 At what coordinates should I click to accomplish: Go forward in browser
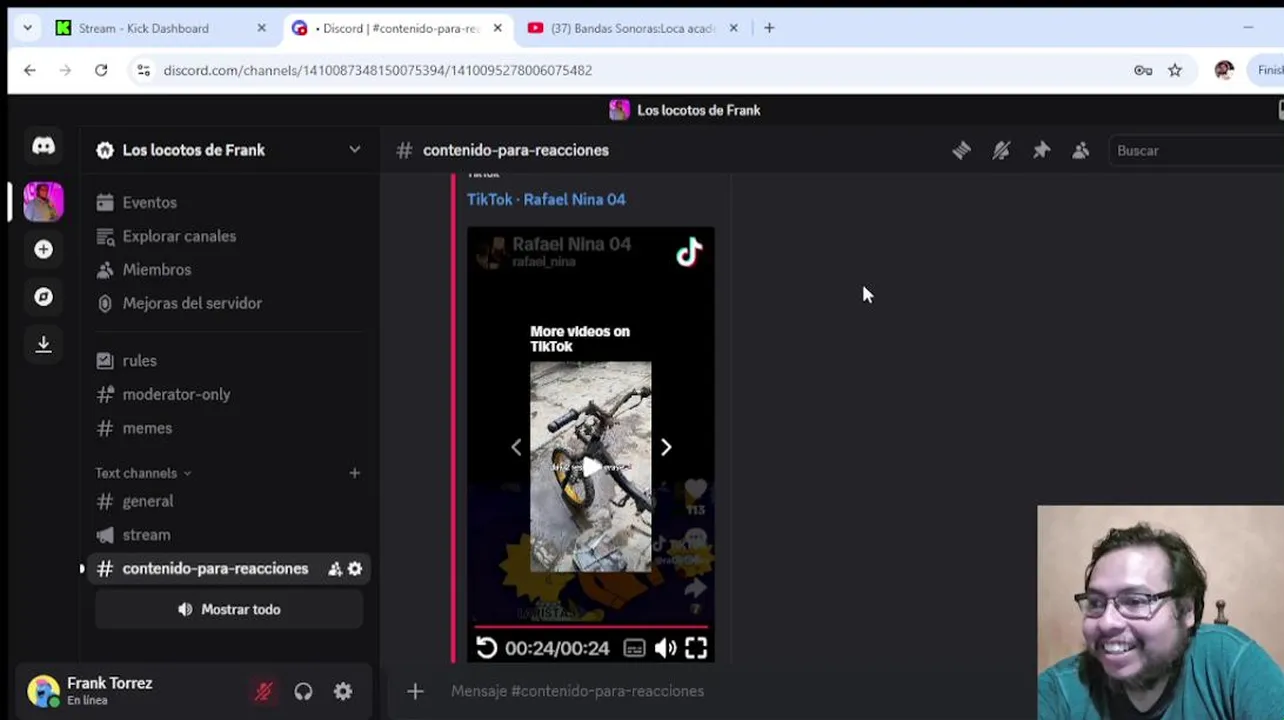tap(65, 70)
